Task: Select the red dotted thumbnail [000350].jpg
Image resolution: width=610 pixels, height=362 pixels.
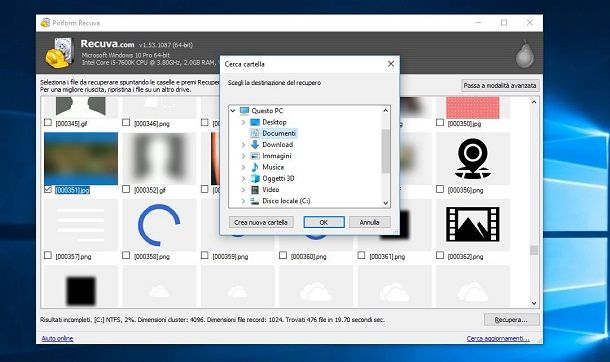Action: [x=473, y=108]
